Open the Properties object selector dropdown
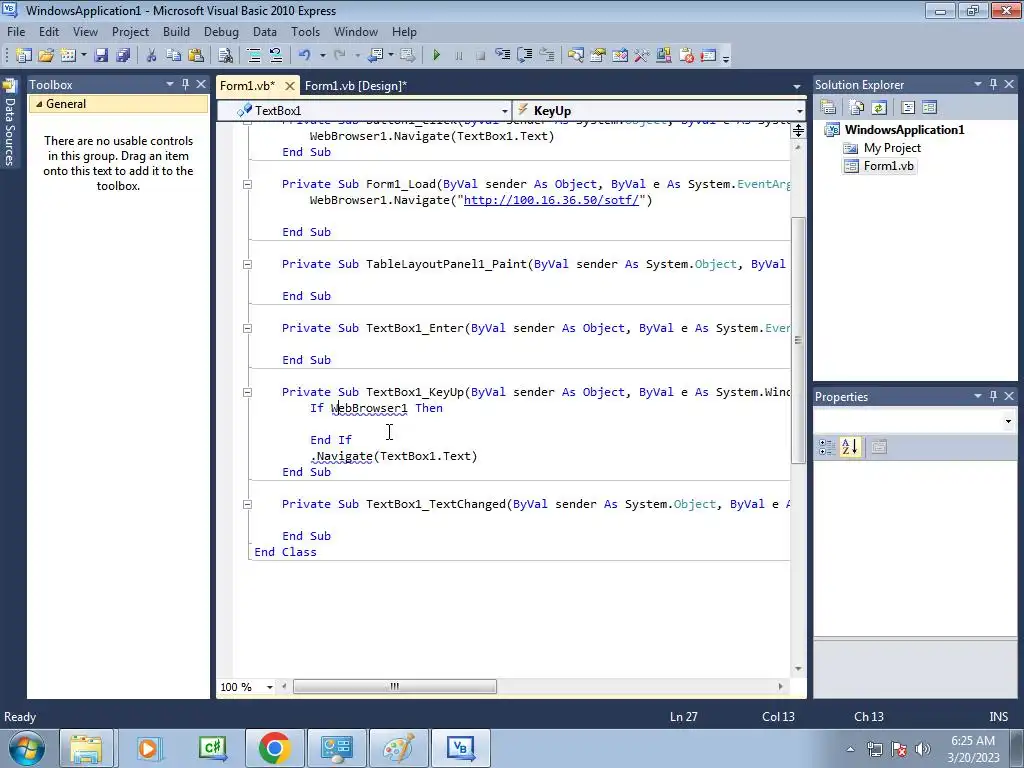1024x768 pixels. click(1008, 421)
